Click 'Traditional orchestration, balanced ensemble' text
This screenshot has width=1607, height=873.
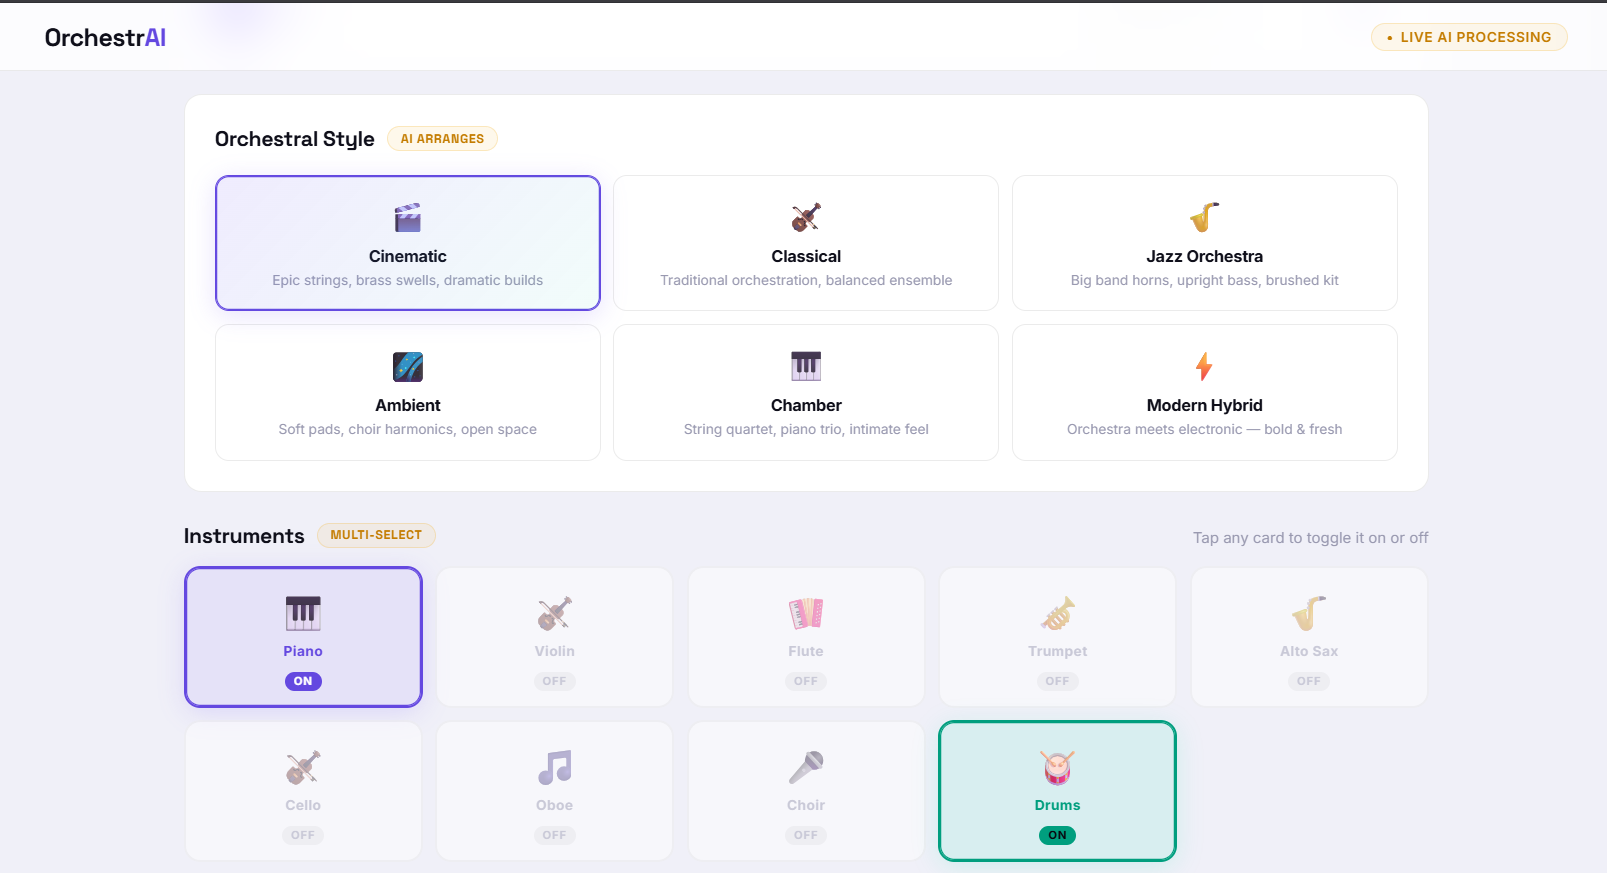(806, 280)
